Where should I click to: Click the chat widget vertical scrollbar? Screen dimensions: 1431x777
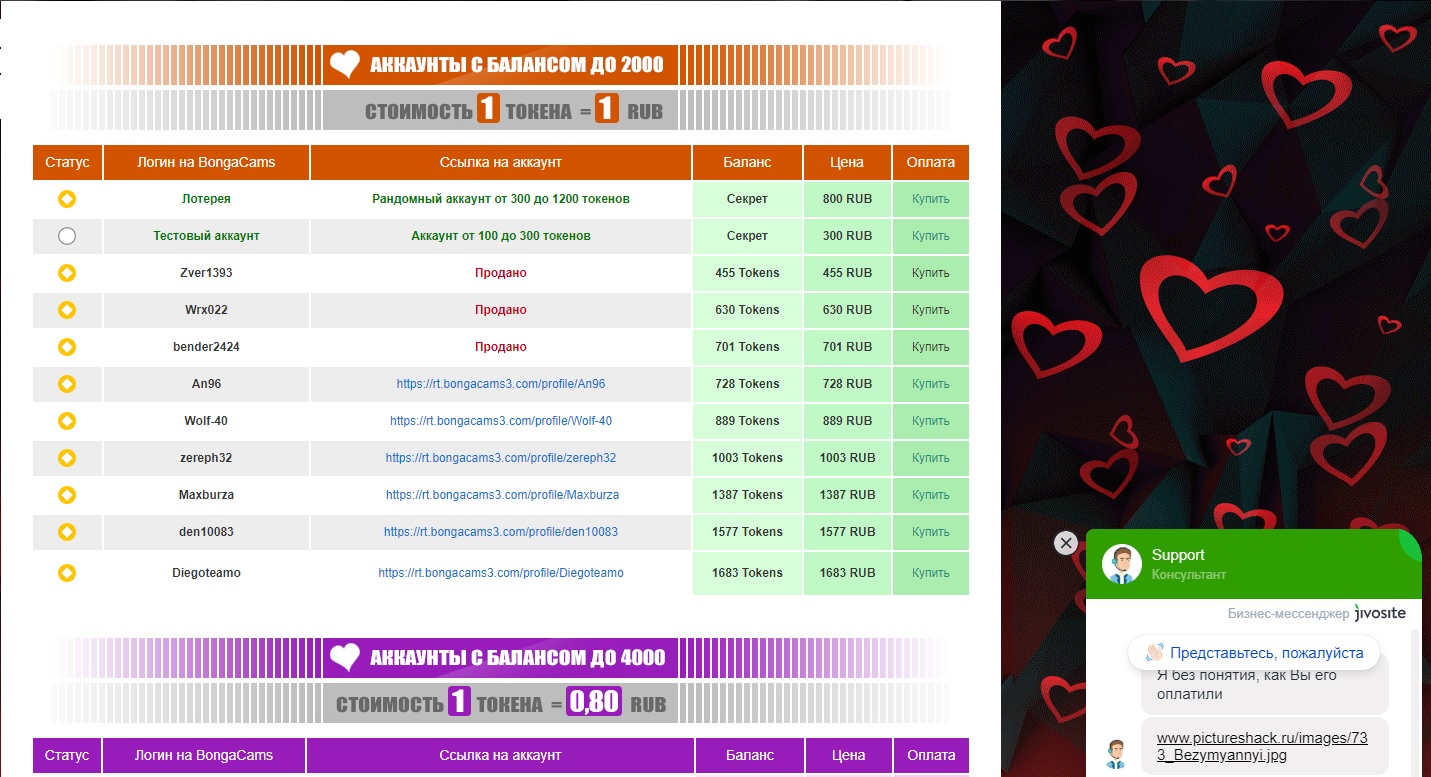(x=1416, y=703)
